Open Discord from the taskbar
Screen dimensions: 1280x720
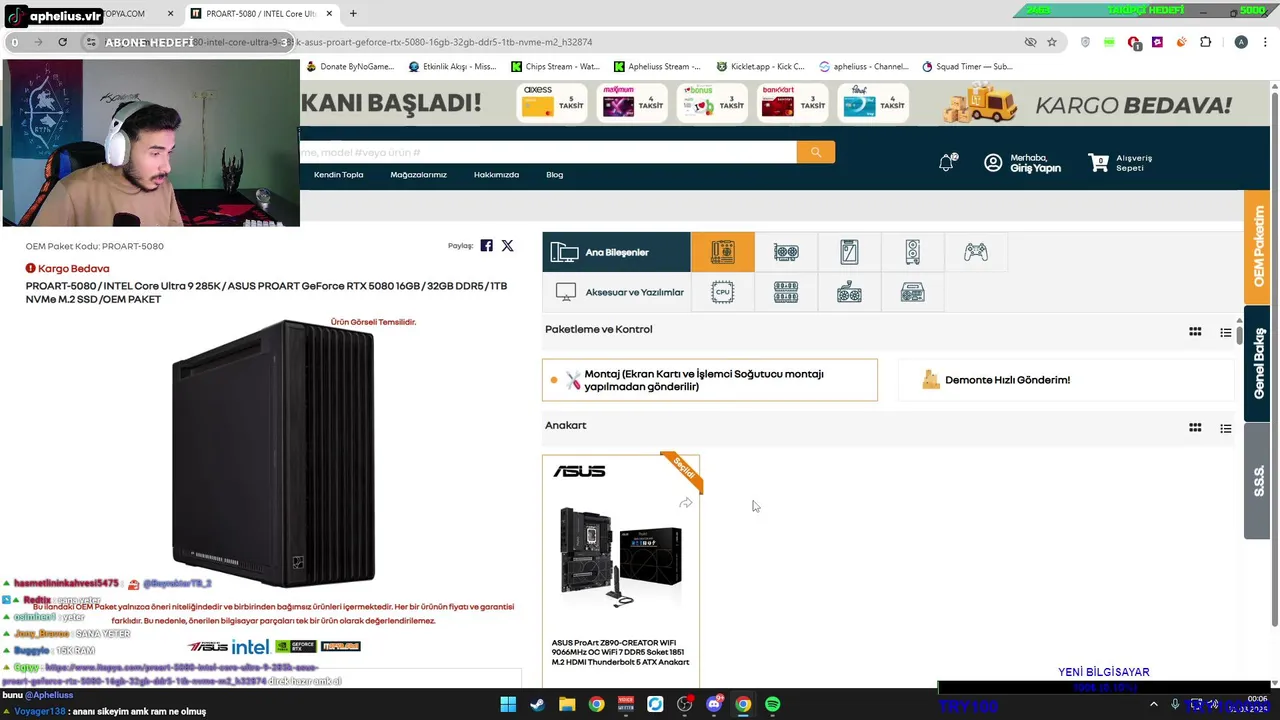pyautogui.click(x=714, y=704)
